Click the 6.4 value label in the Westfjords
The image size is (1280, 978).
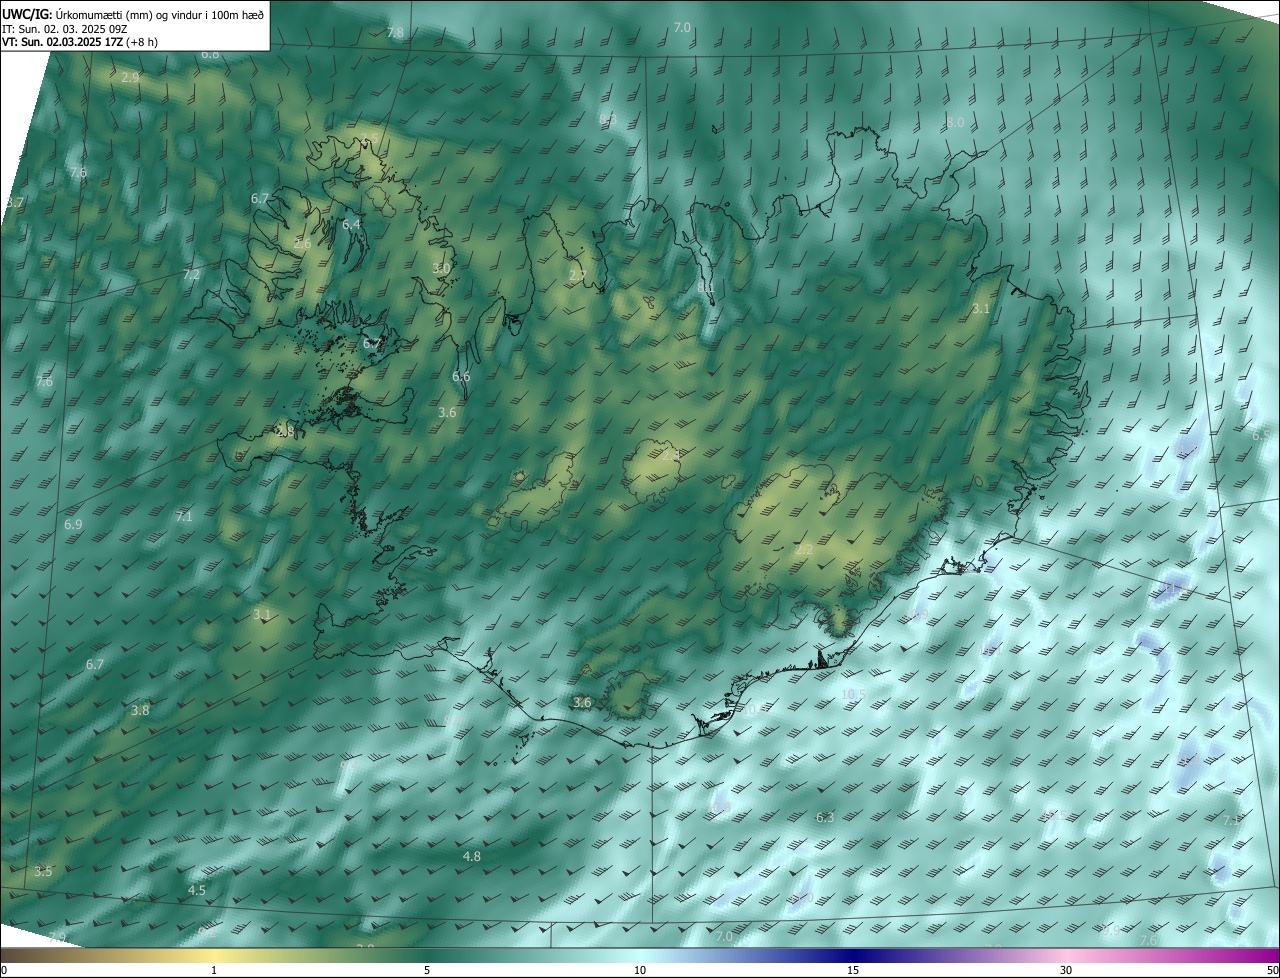[x=351, y=224]
